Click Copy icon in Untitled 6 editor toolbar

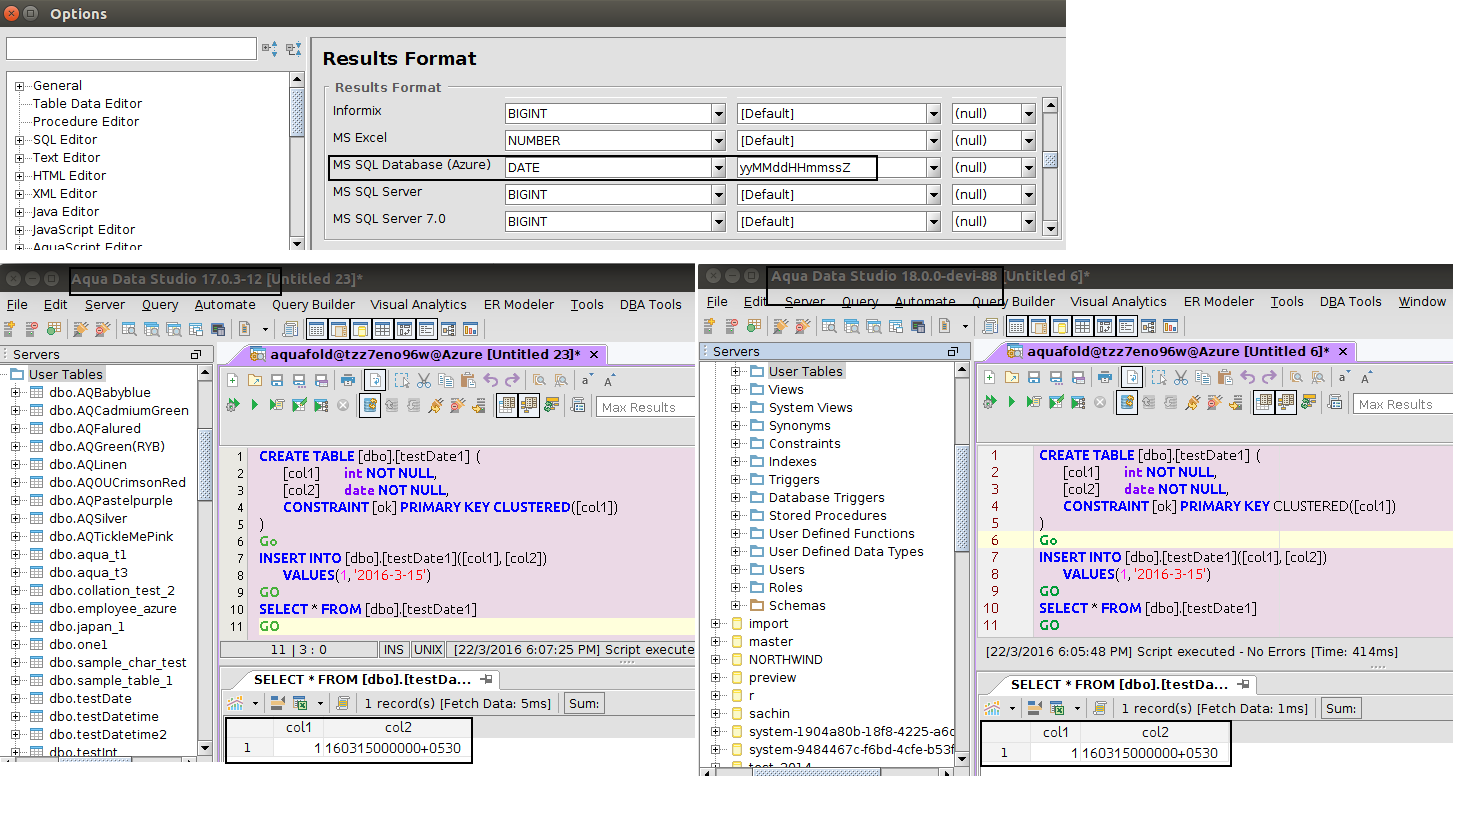click(x=1203, y=377)
